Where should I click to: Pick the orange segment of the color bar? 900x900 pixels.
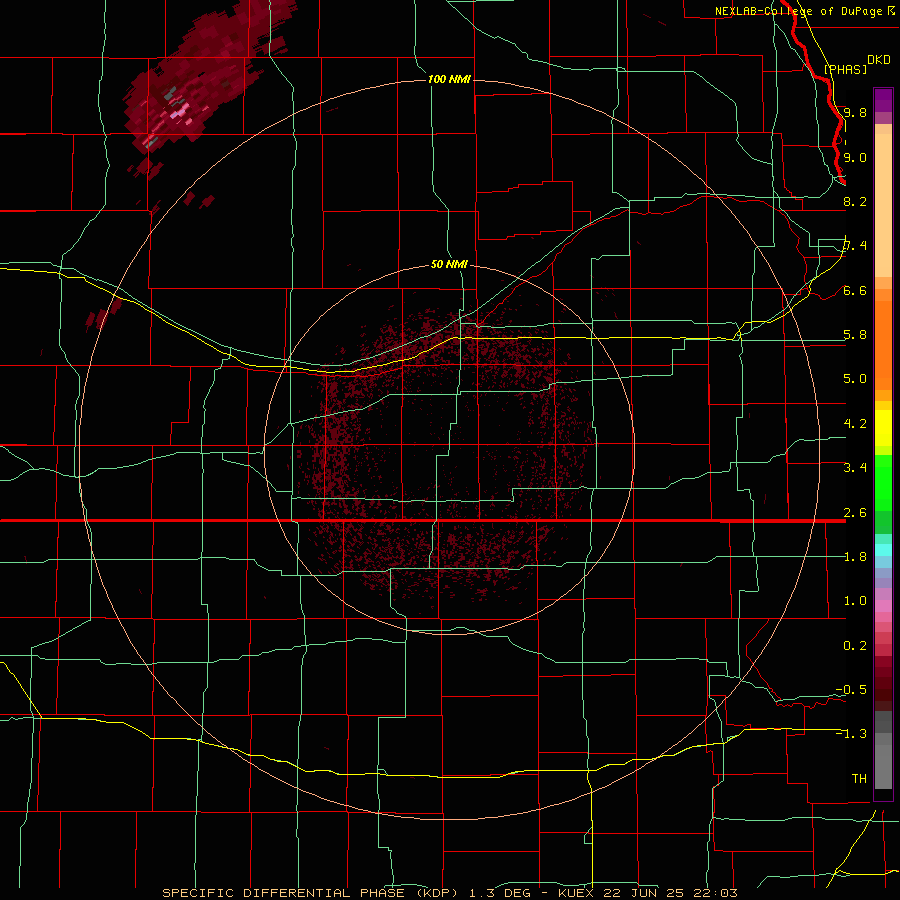click(x=883, y=345)
